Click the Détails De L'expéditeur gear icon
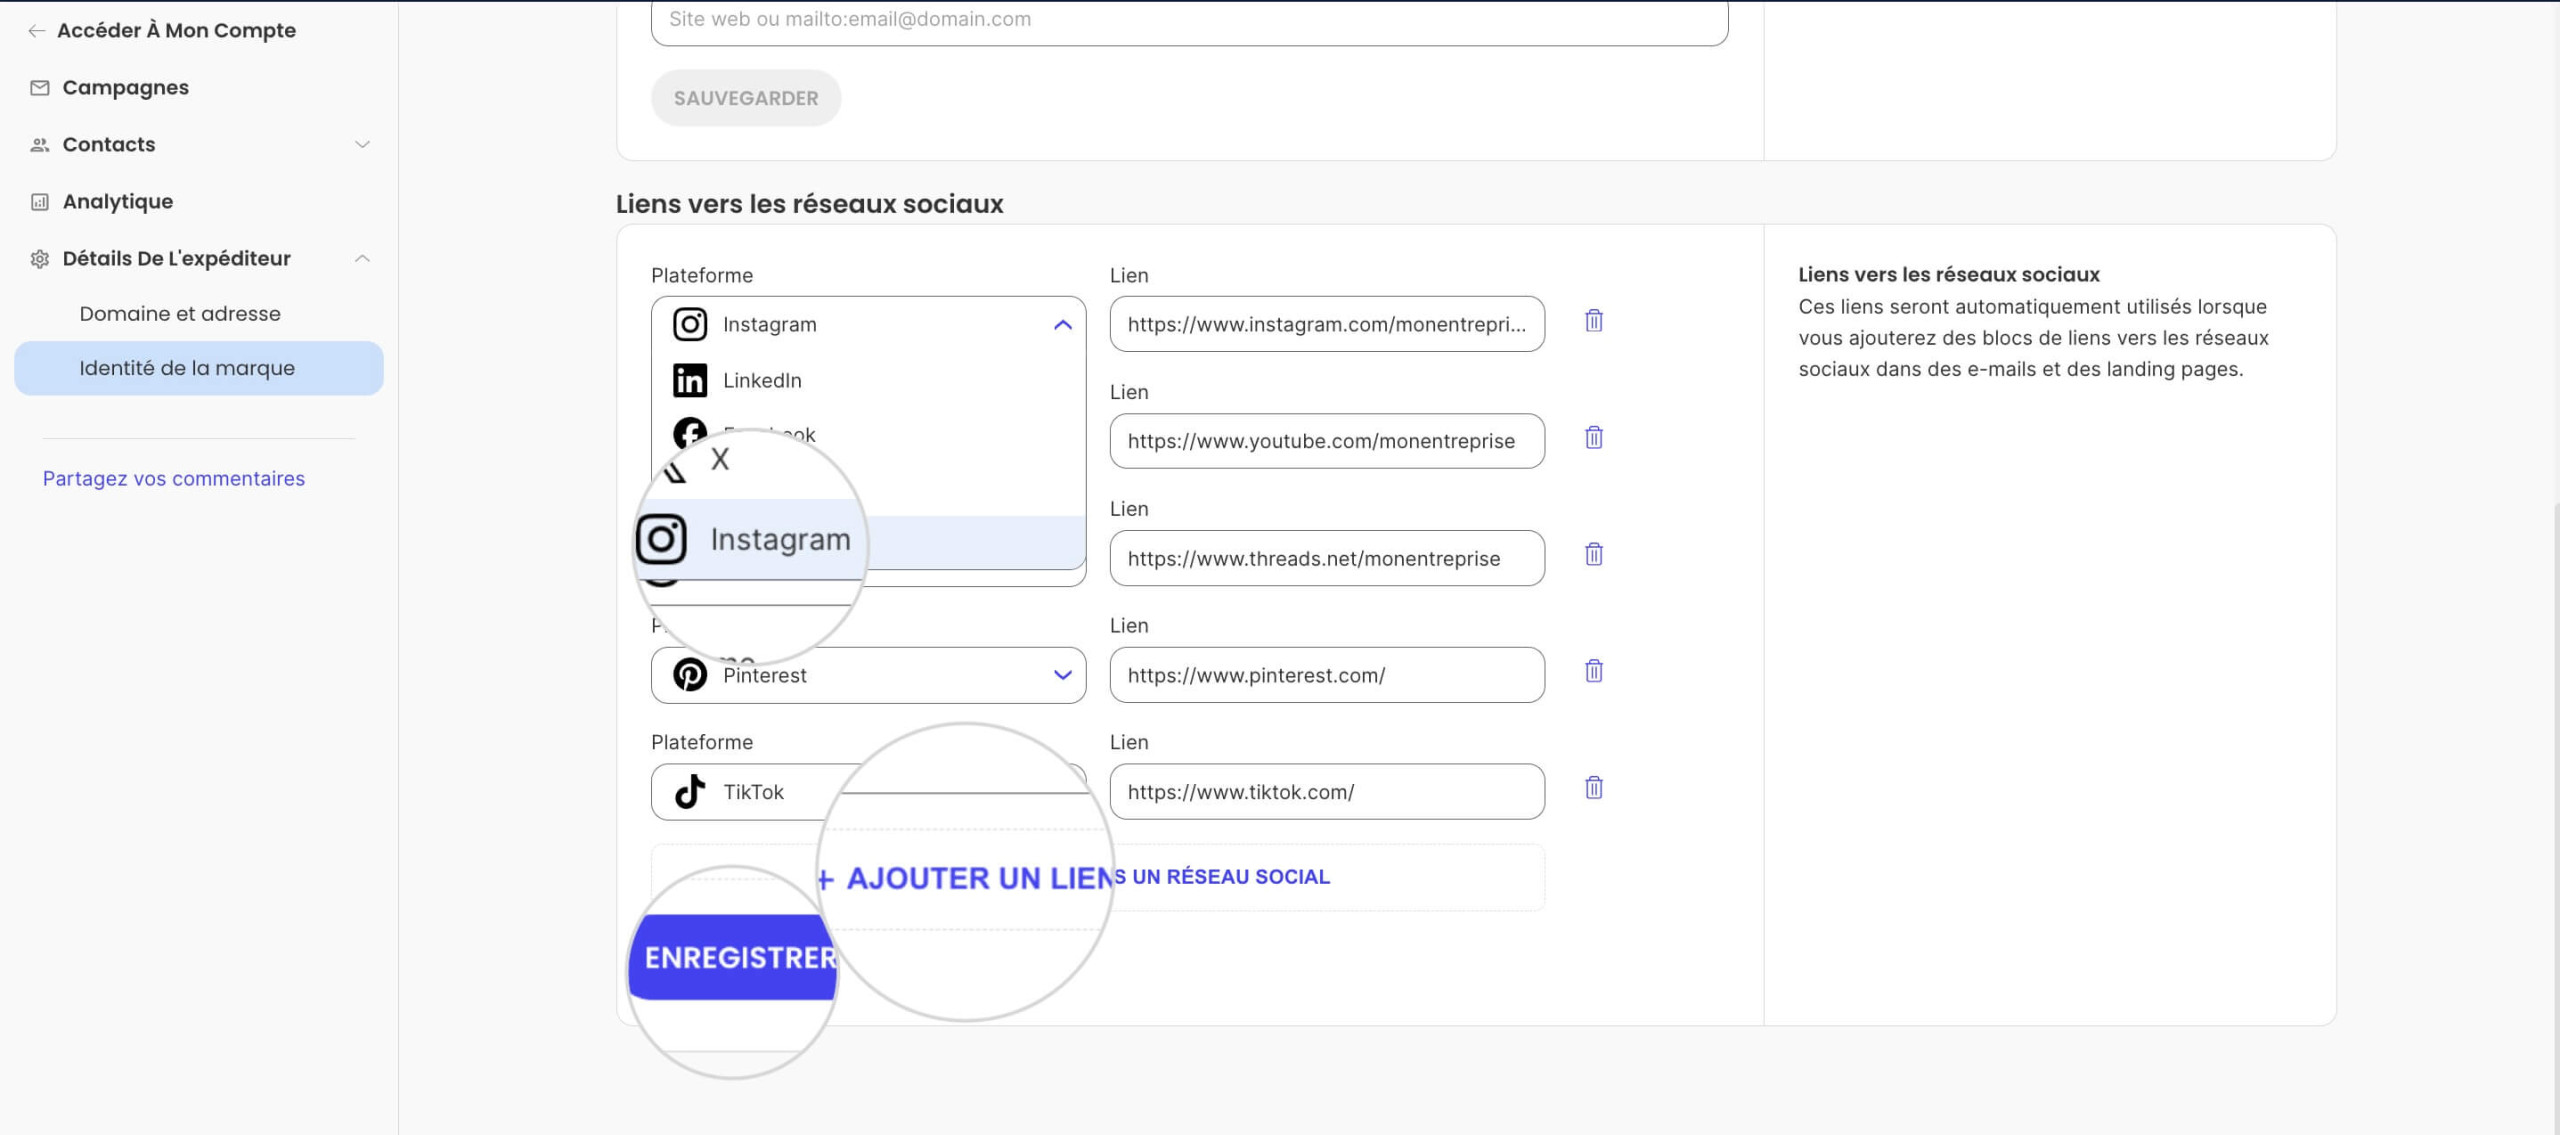 (x=39, y=259)
